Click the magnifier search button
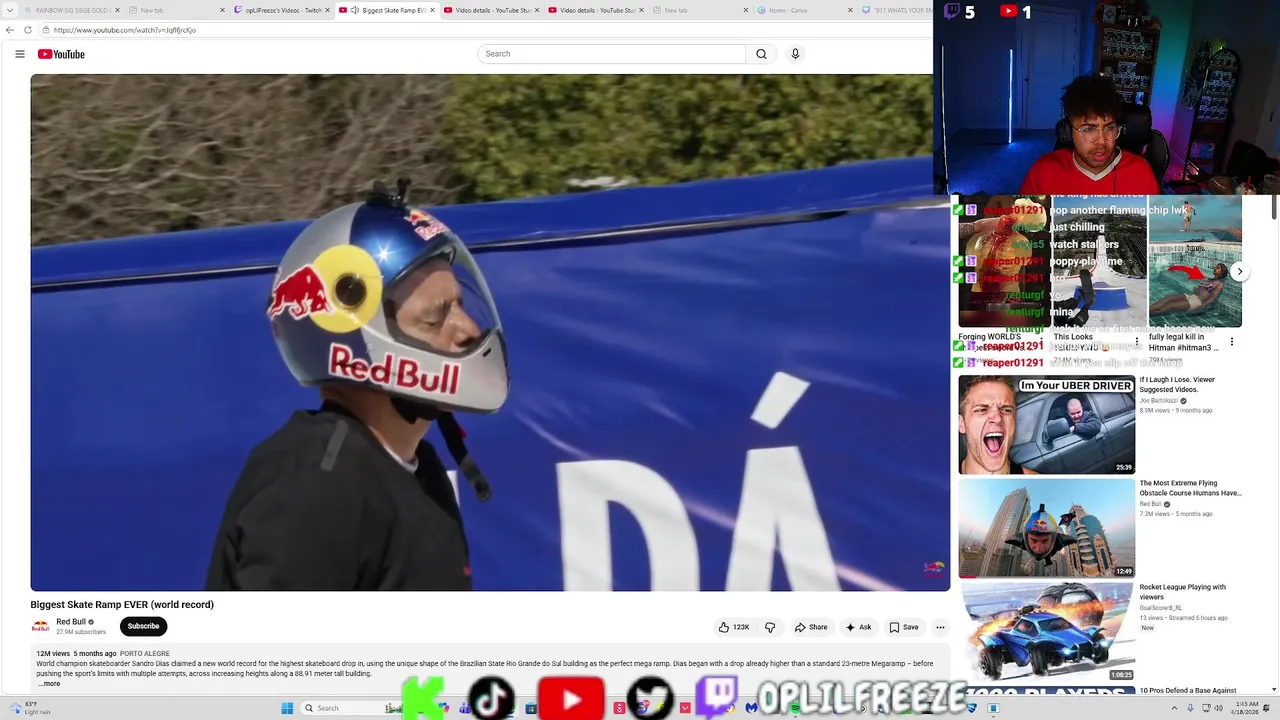 click(x=761, y=54)
